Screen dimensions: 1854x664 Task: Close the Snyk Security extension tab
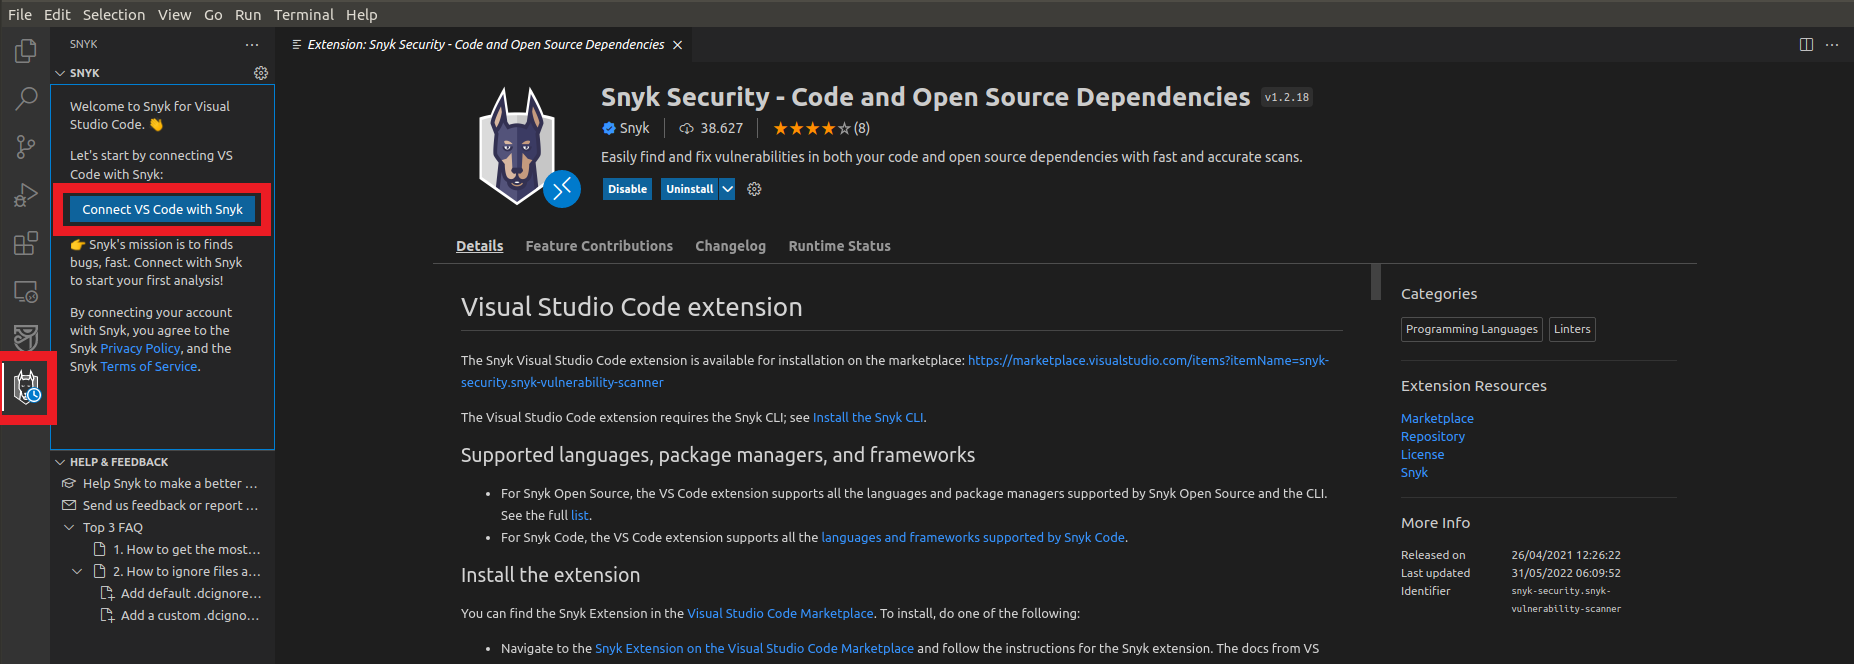click(677, 45)
